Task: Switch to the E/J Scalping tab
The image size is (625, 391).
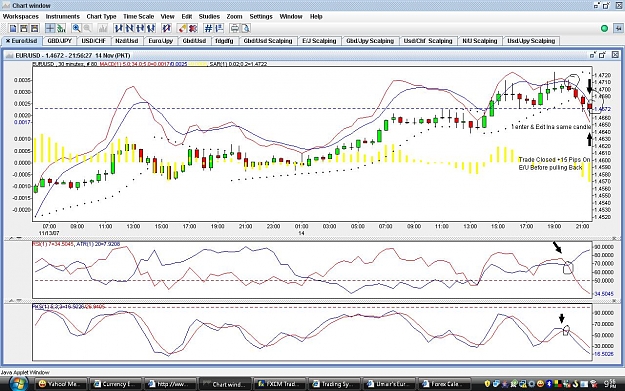Action: tap(319, 41)
